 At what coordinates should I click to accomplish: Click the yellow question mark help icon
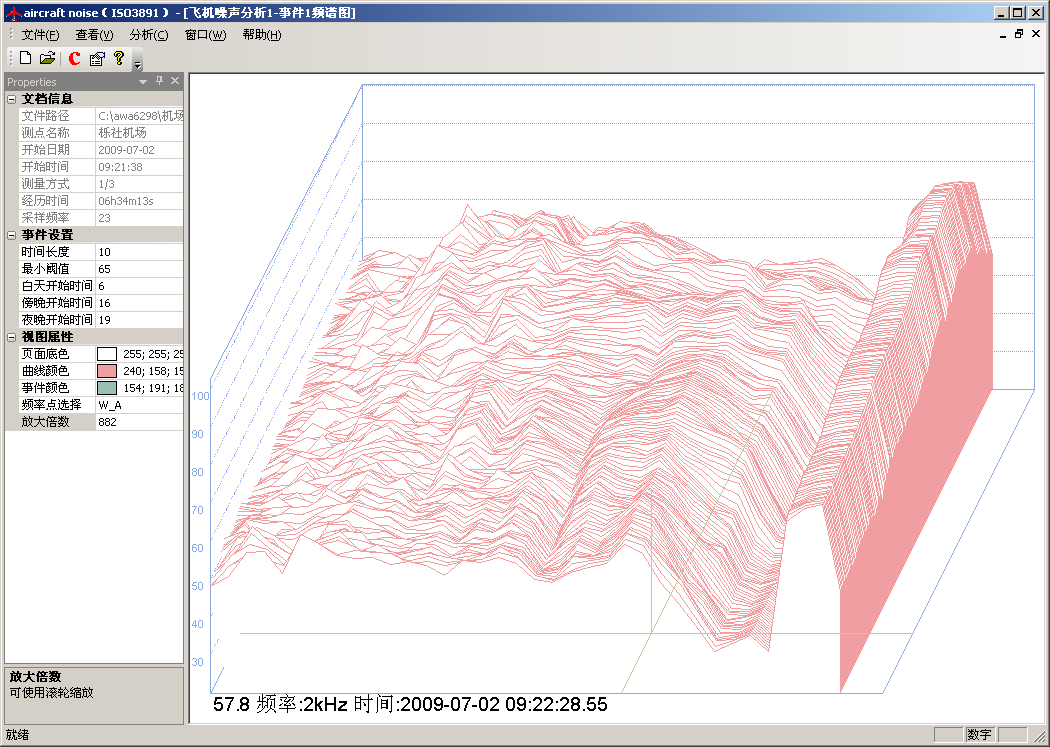[x=118, y=58]
